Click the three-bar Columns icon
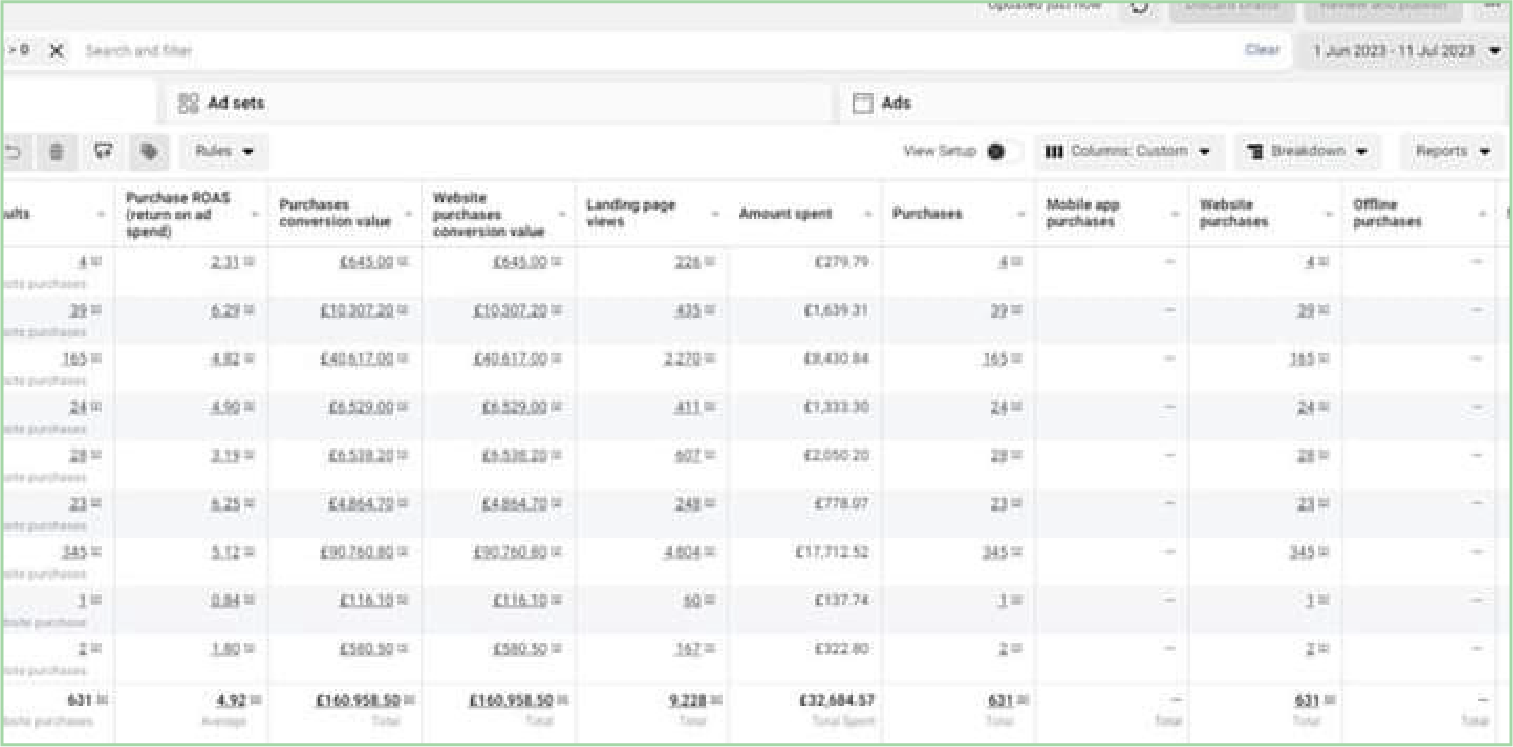This screenshot has height=747, width=1513. 1053,152
